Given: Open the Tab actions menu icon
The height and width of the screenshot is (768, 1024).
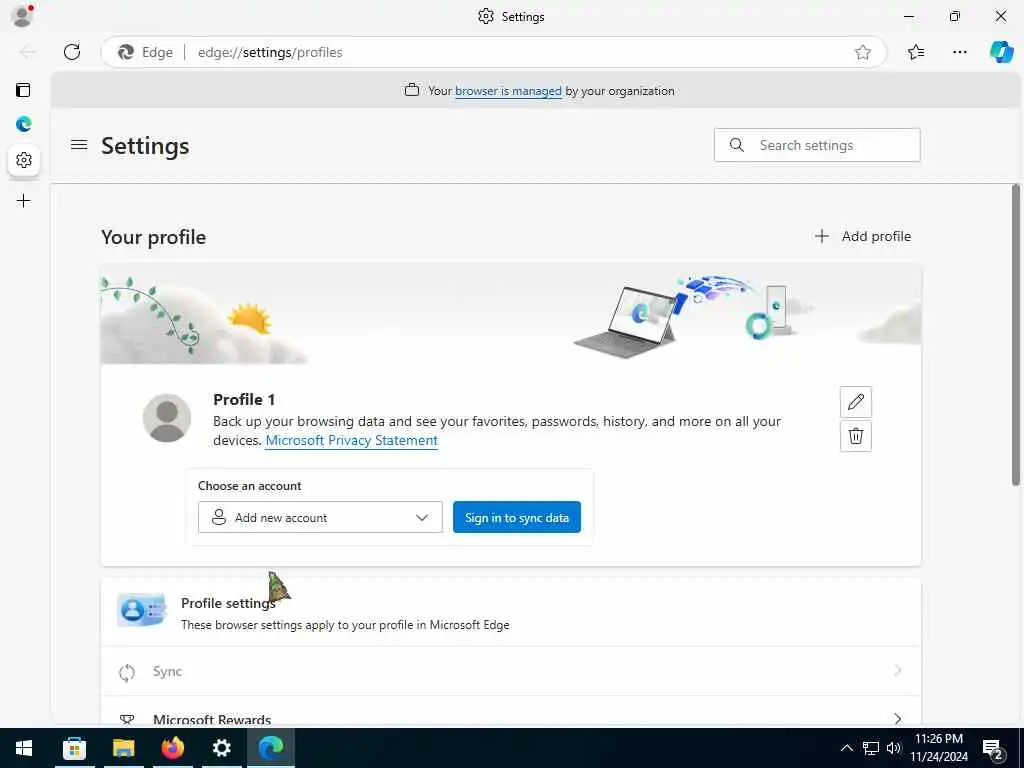Looking at the screenshot, I should 23,90.
